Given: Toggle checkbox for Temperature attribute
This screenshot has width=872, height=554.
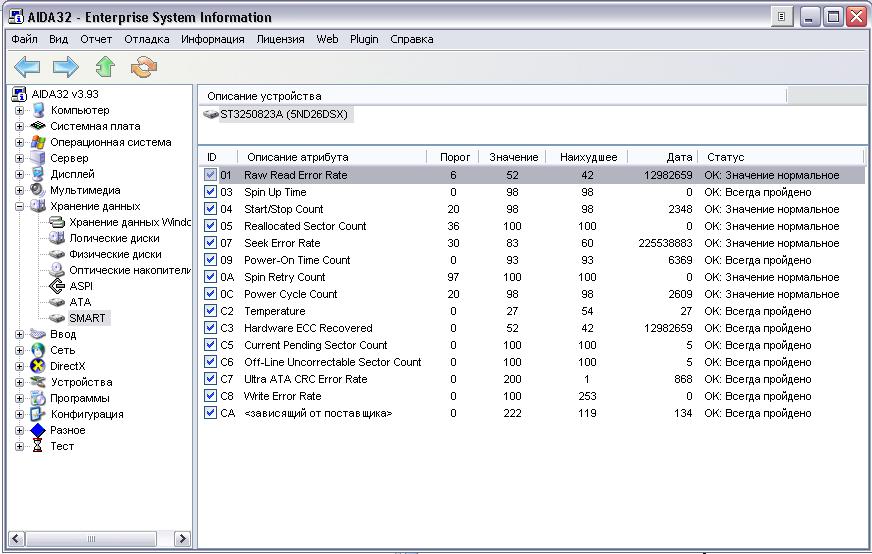Looking at the screenshot, I should 210,310.
